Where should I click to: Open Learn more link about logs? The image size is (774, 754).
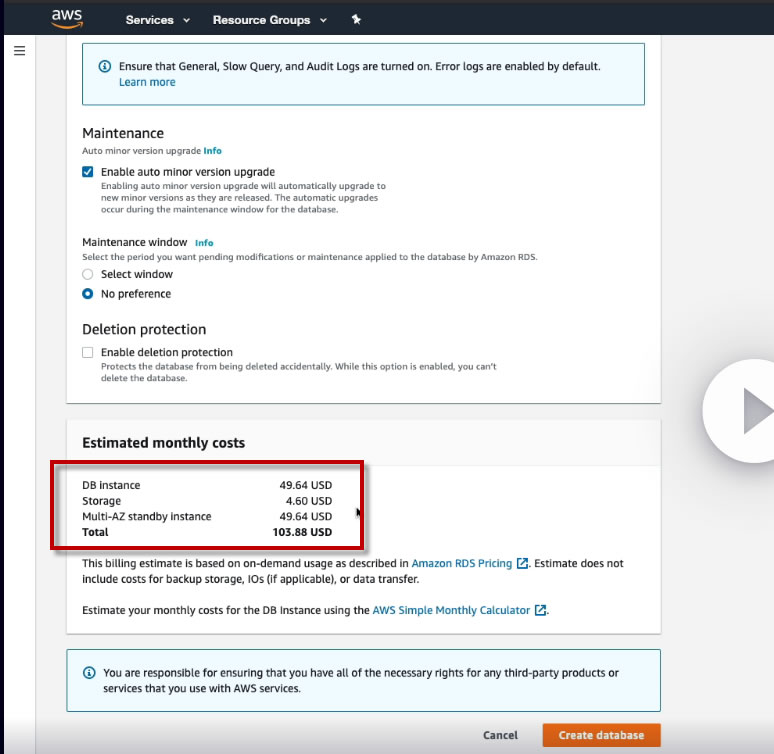point(147,82)
